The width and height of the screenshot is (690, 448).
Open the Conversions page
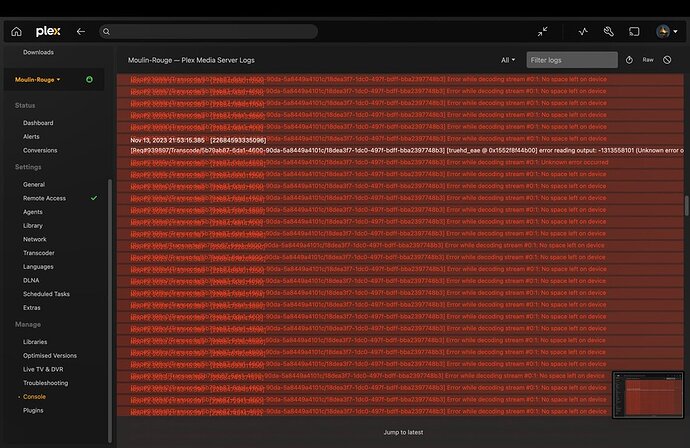(40, 150)
